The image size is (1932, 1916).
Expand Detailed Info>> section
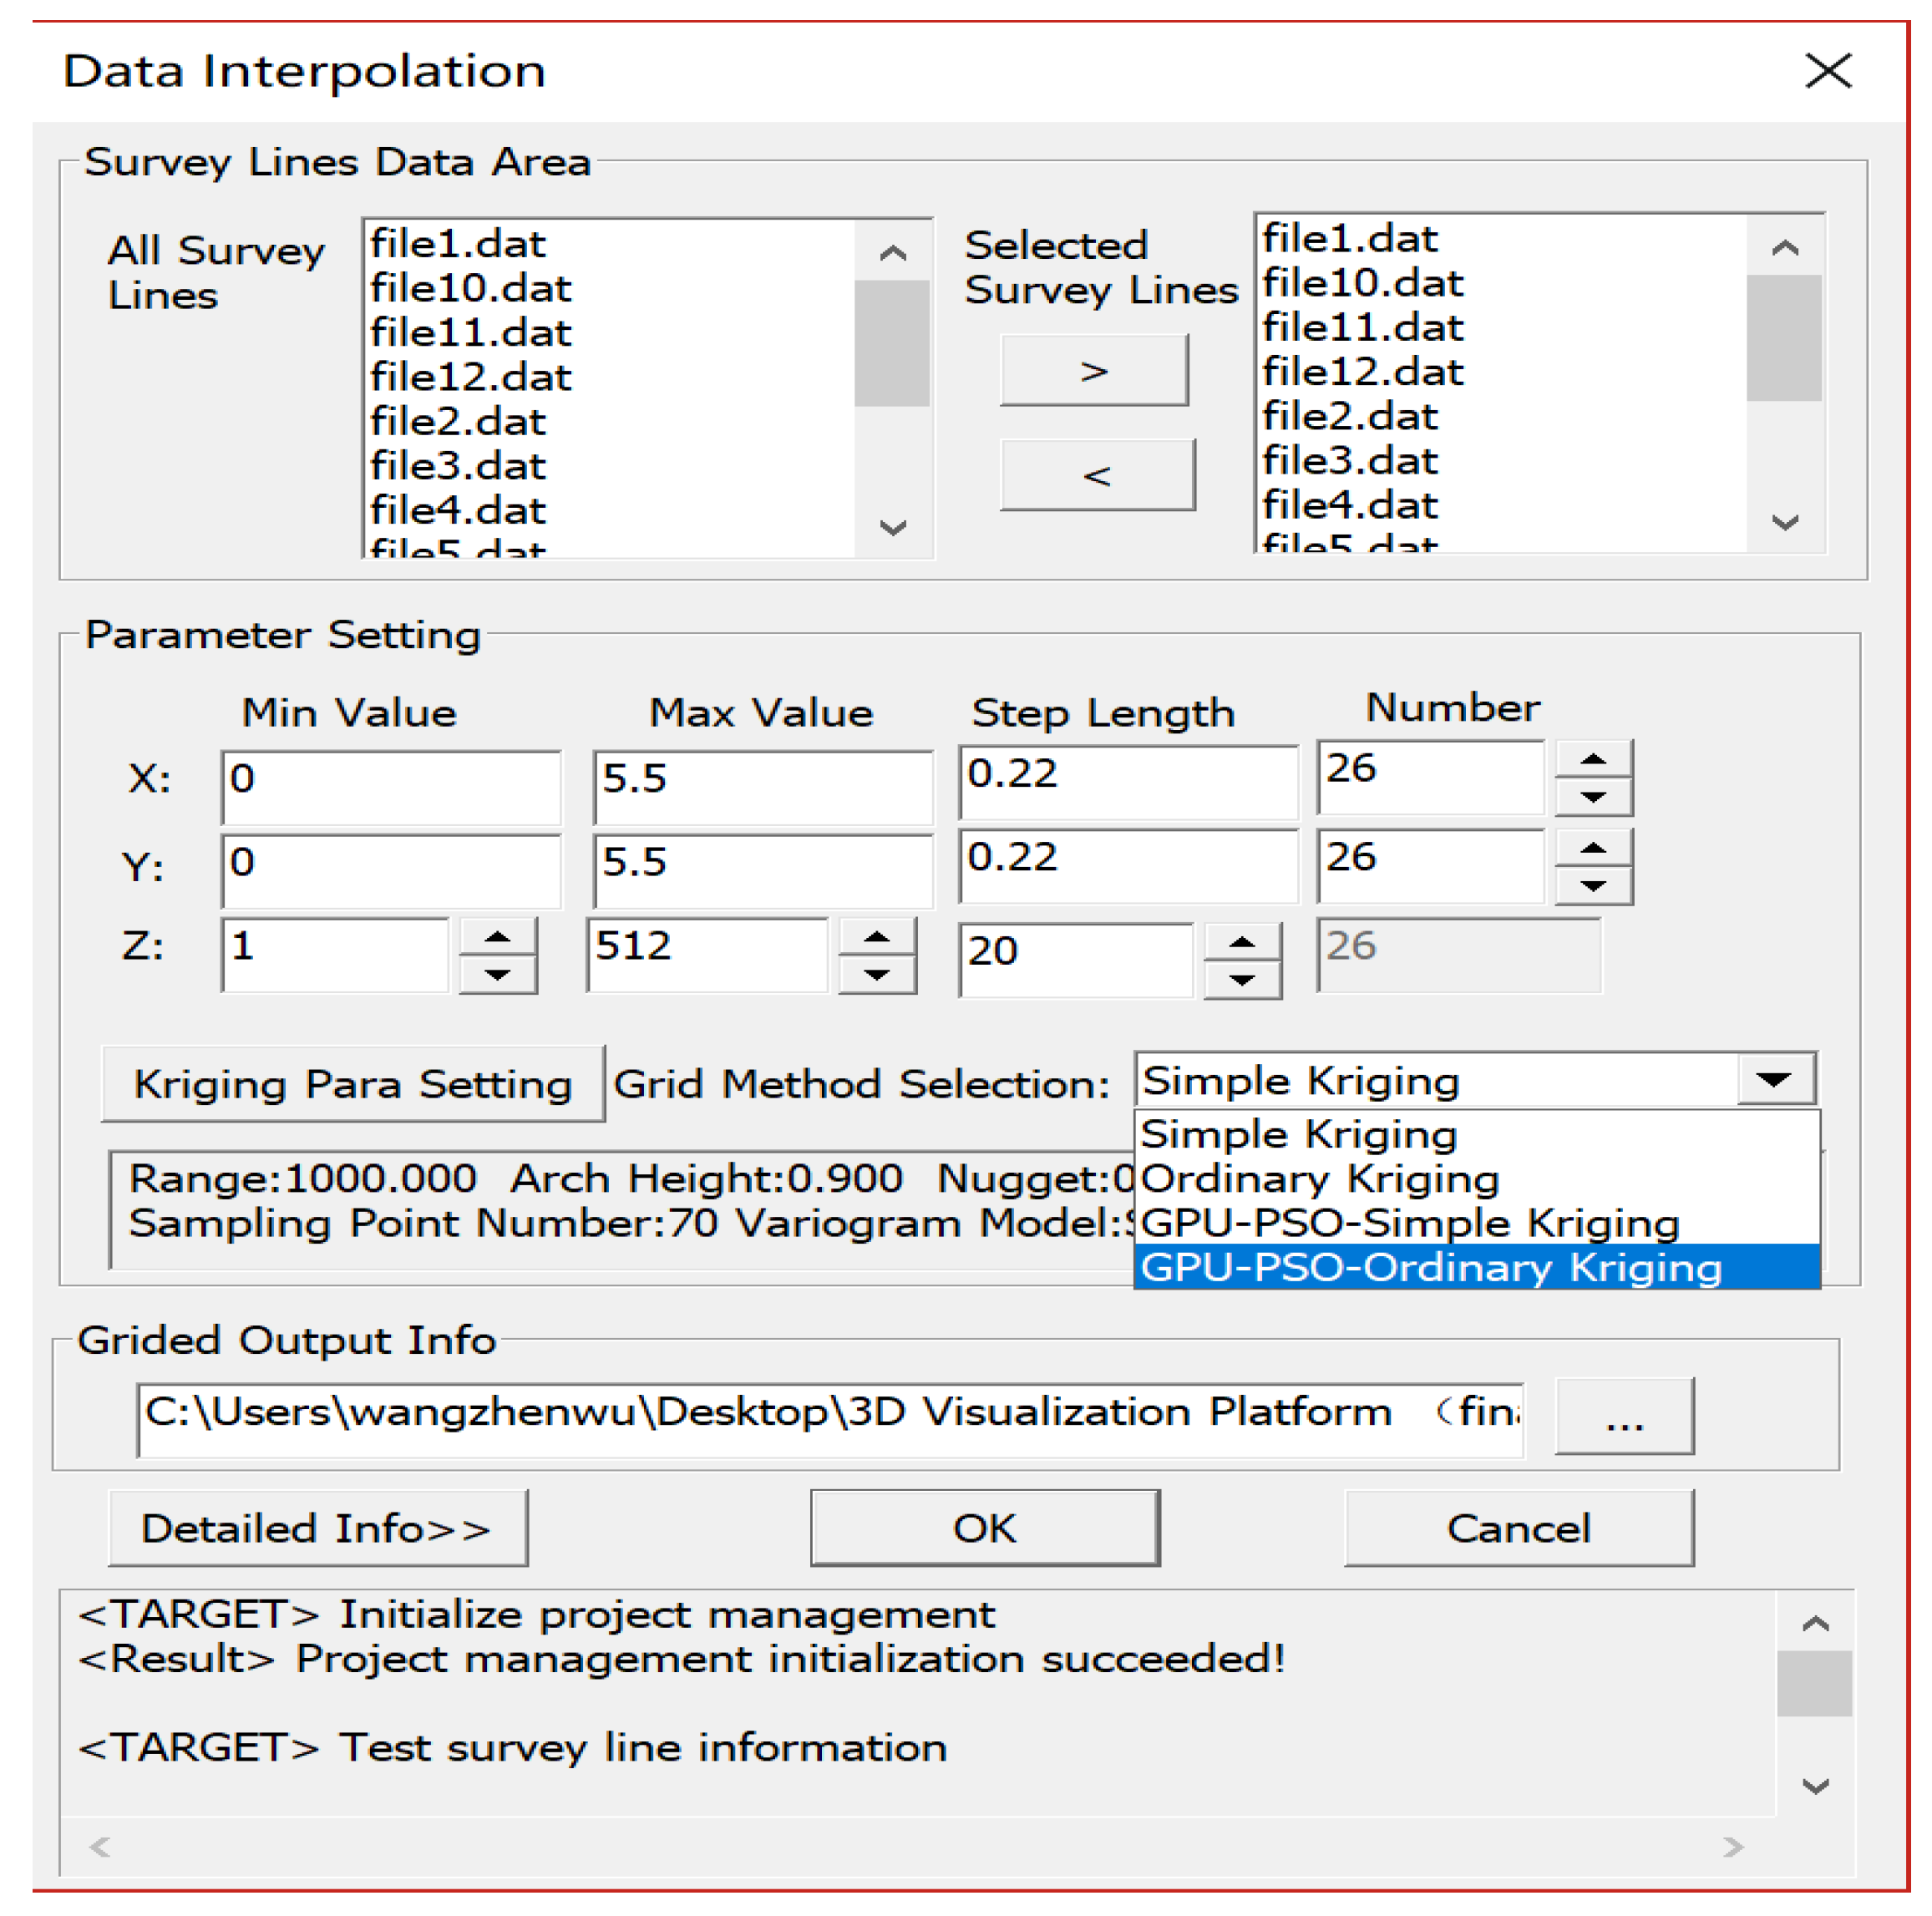pos(317,1528)
